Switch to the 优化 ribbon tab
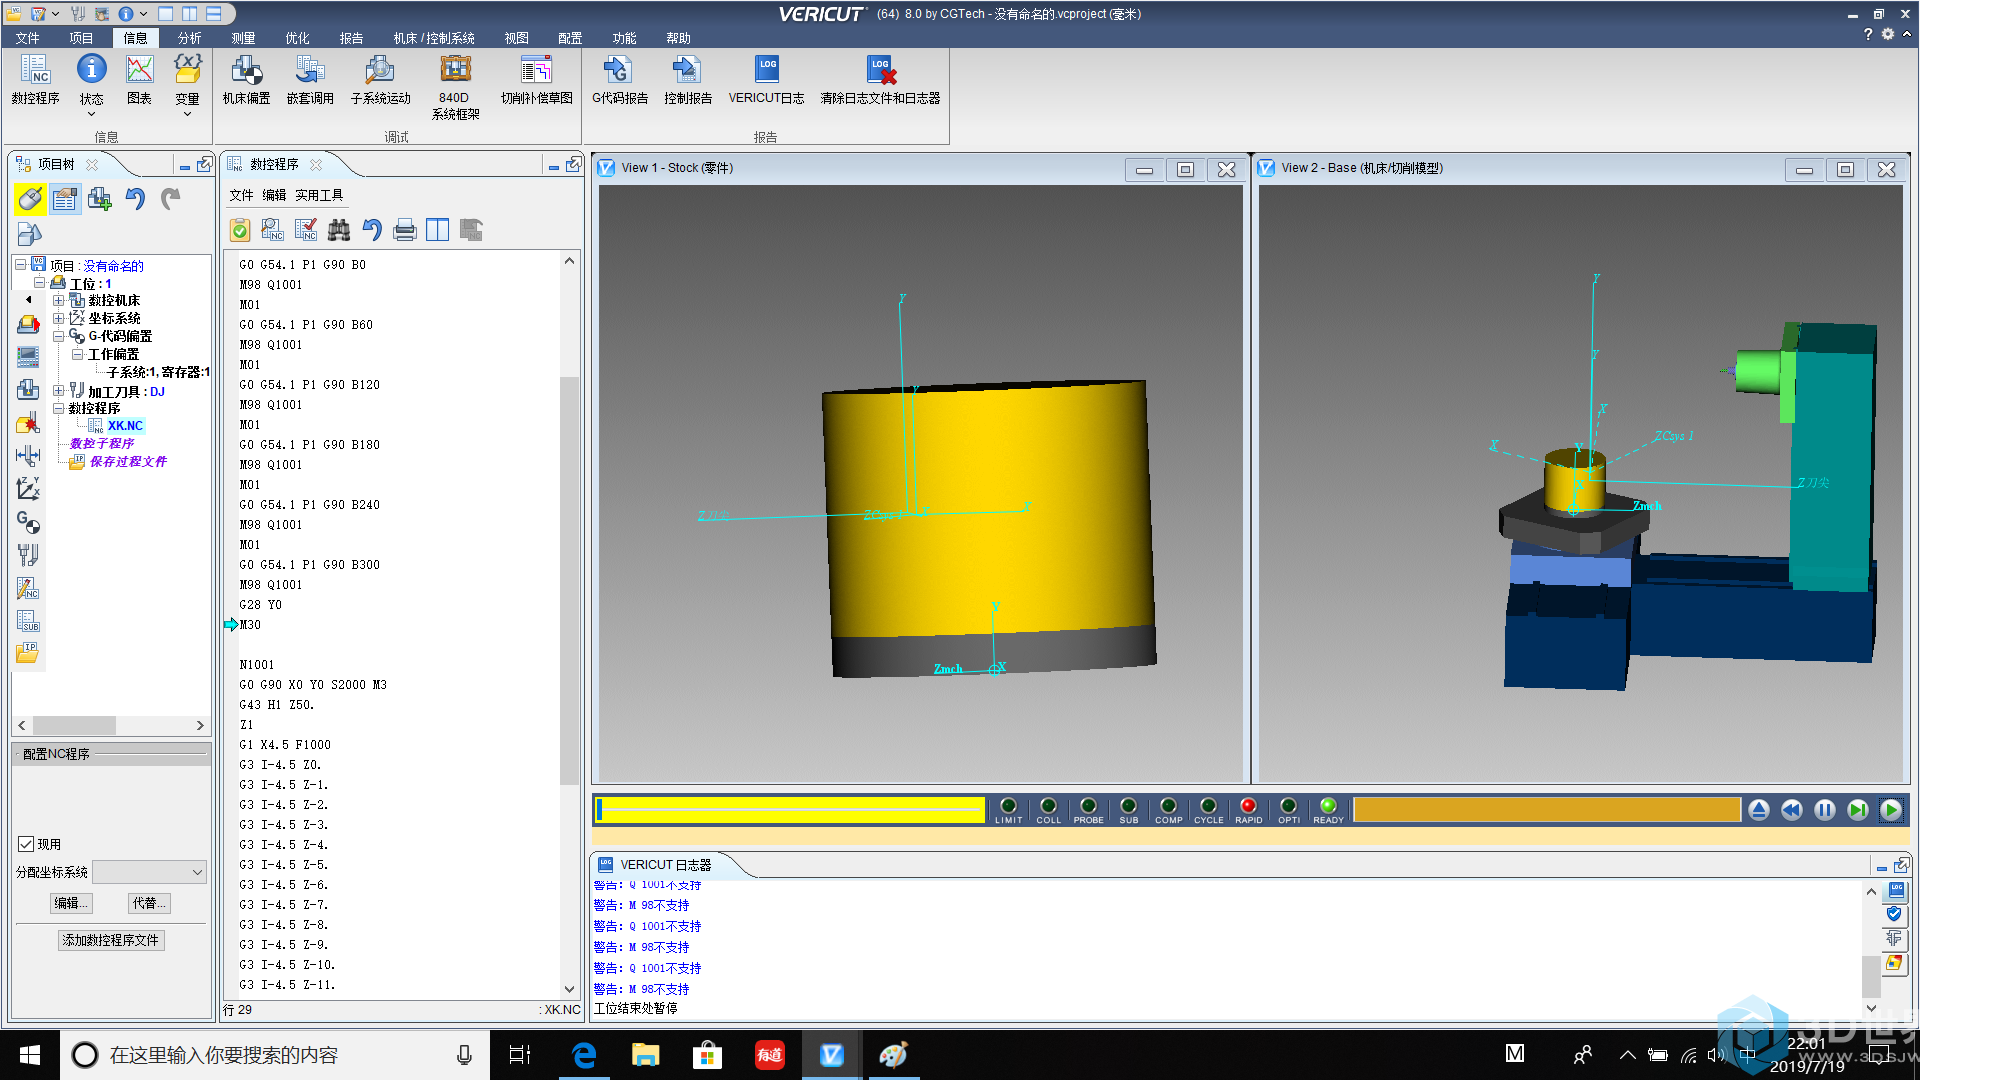Screen dimensions: 2000x1089 pyautogui.click(x=297, y=38)
